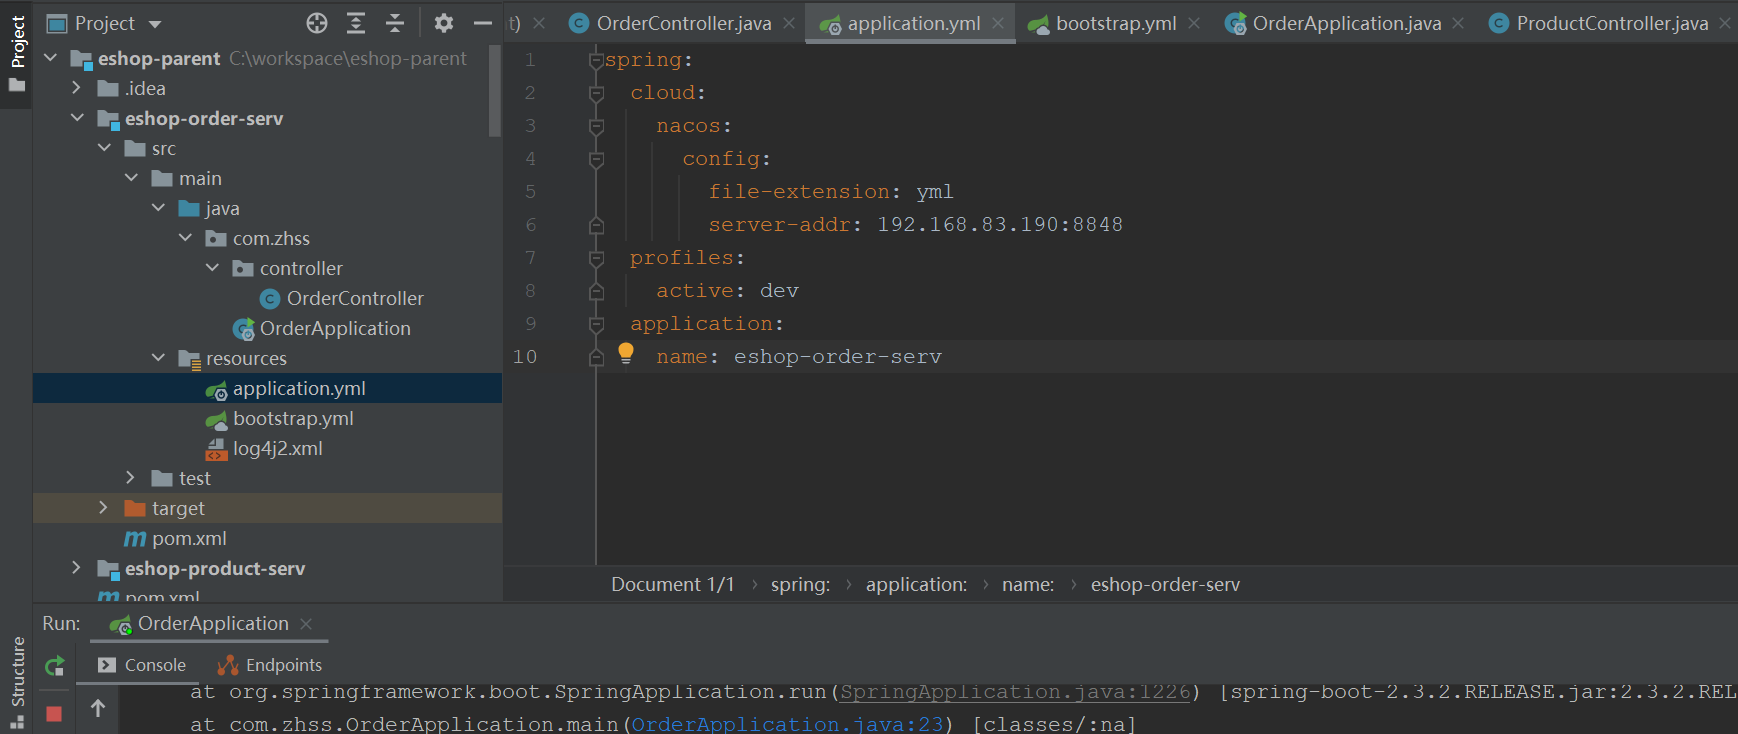Image resolution: width=1738 pixels, height=734 pixels.
Task: Fold the application block at line 9
Action: coord(596,324)
